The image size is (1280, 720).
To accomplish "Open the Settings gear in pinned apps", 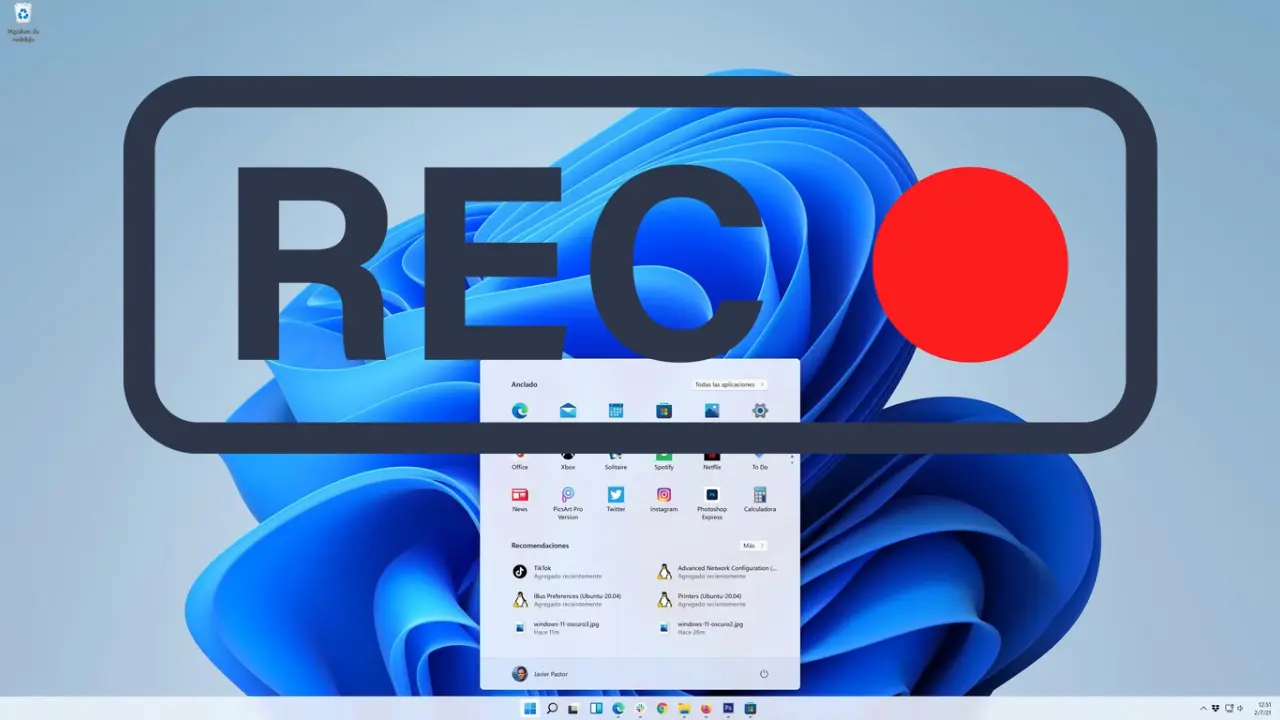I will 760,411.
